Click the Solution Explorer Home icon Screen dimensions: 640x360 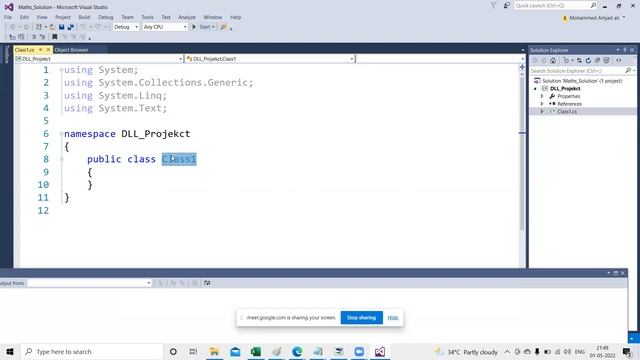coord(553,60)
